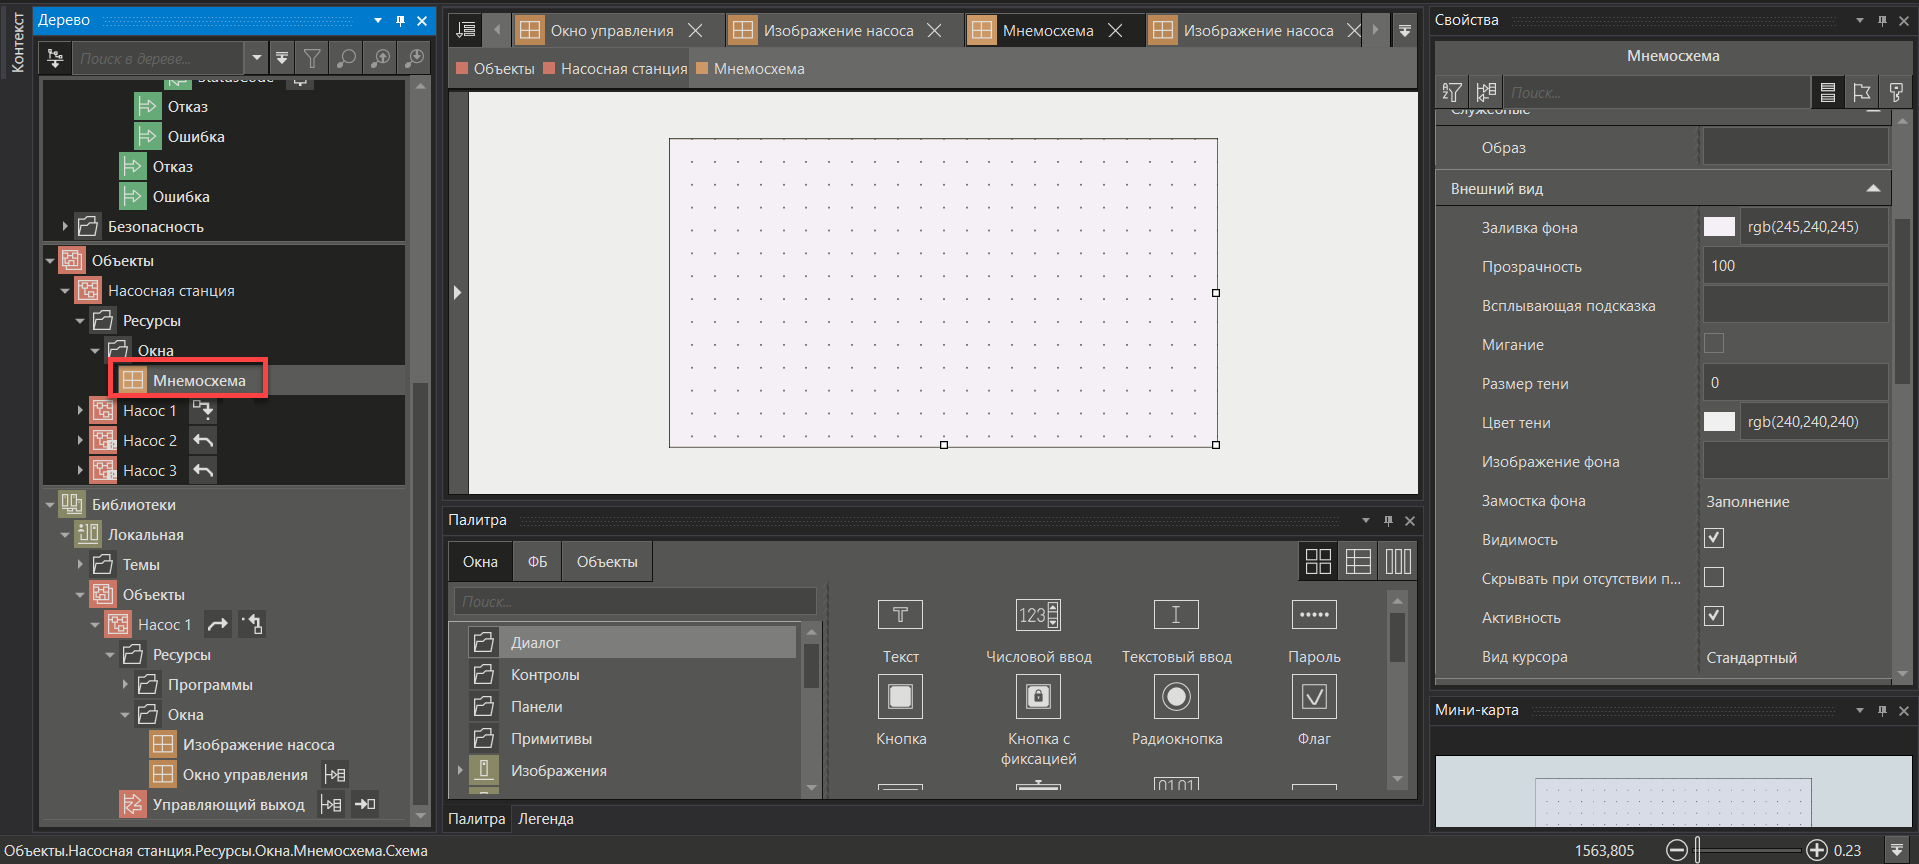
Task: Collapse the Внешний вид property section
Action: [x=1873, y=188]
